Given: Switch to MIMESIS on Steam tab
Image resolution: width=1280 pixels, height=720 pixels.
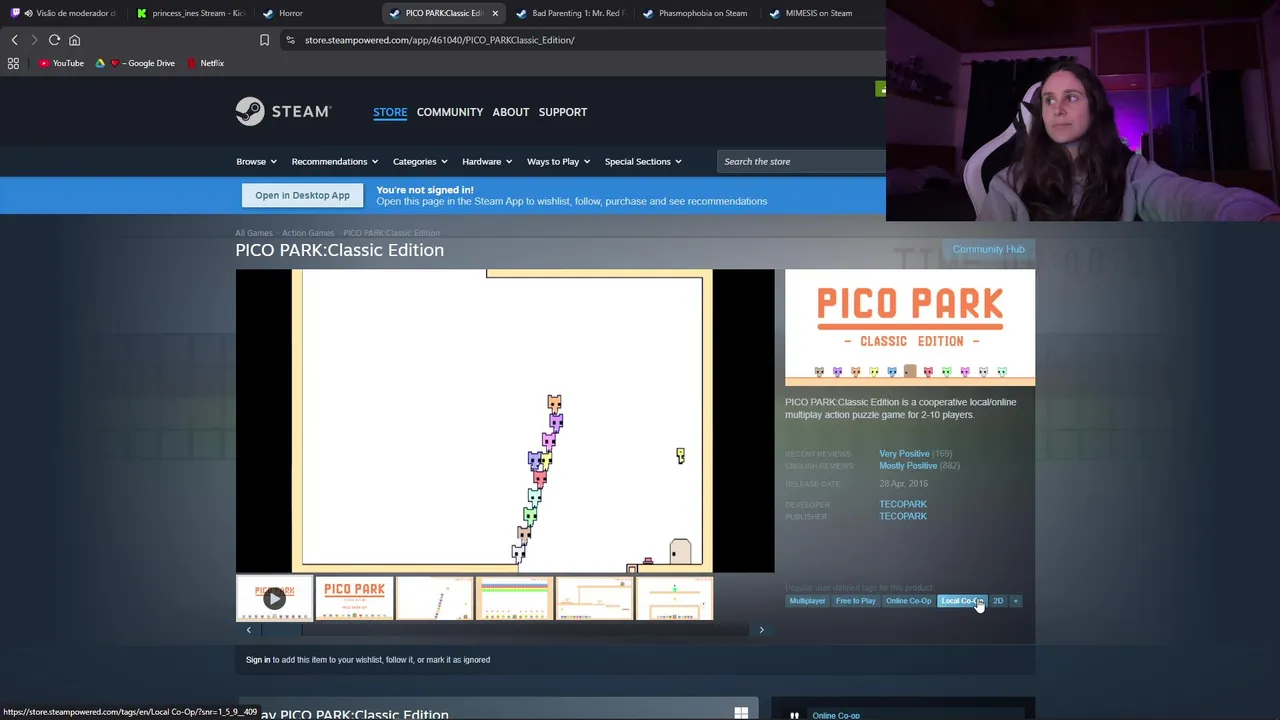Looking at the screenshot, I should coord(818,13).
